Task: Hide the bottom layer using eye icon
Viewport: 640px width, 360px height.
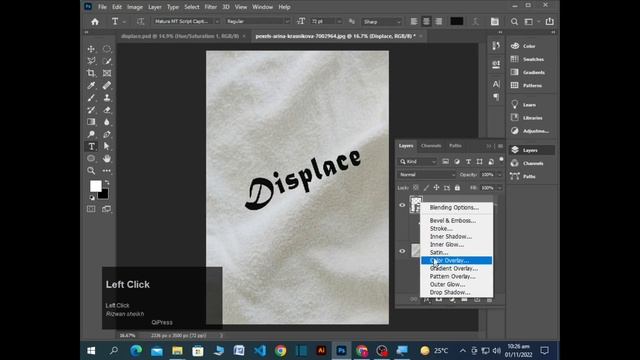Action: click(402, 251)
